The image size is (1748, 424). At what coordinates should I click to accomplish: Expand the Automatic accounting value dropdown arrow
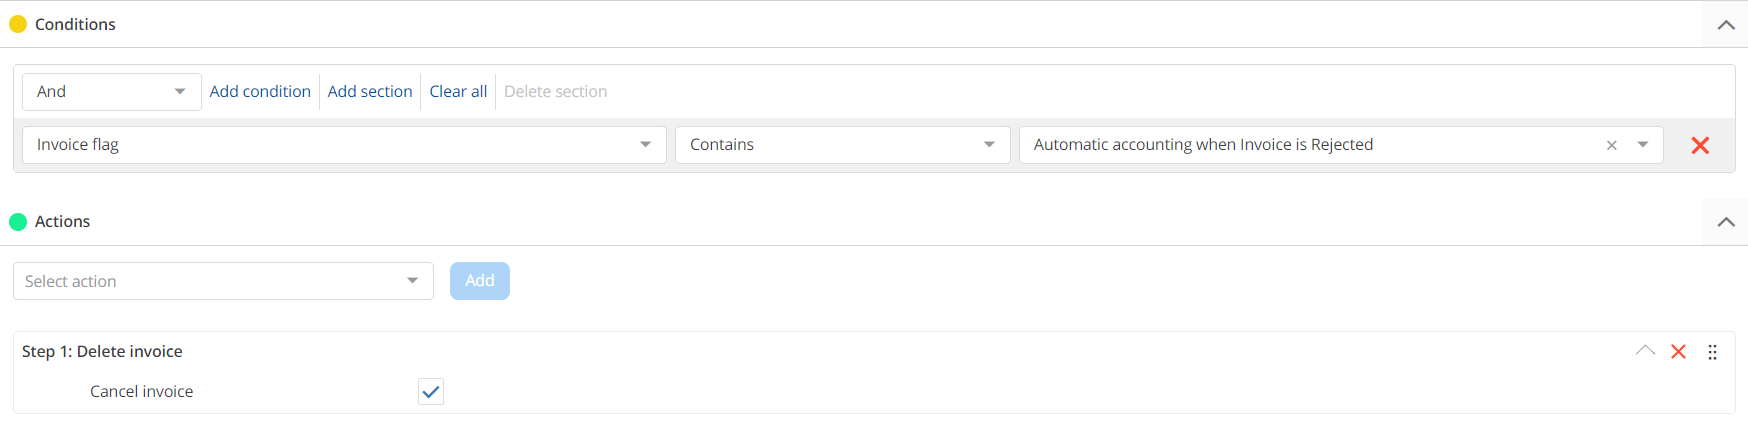tap(1642, 145)
